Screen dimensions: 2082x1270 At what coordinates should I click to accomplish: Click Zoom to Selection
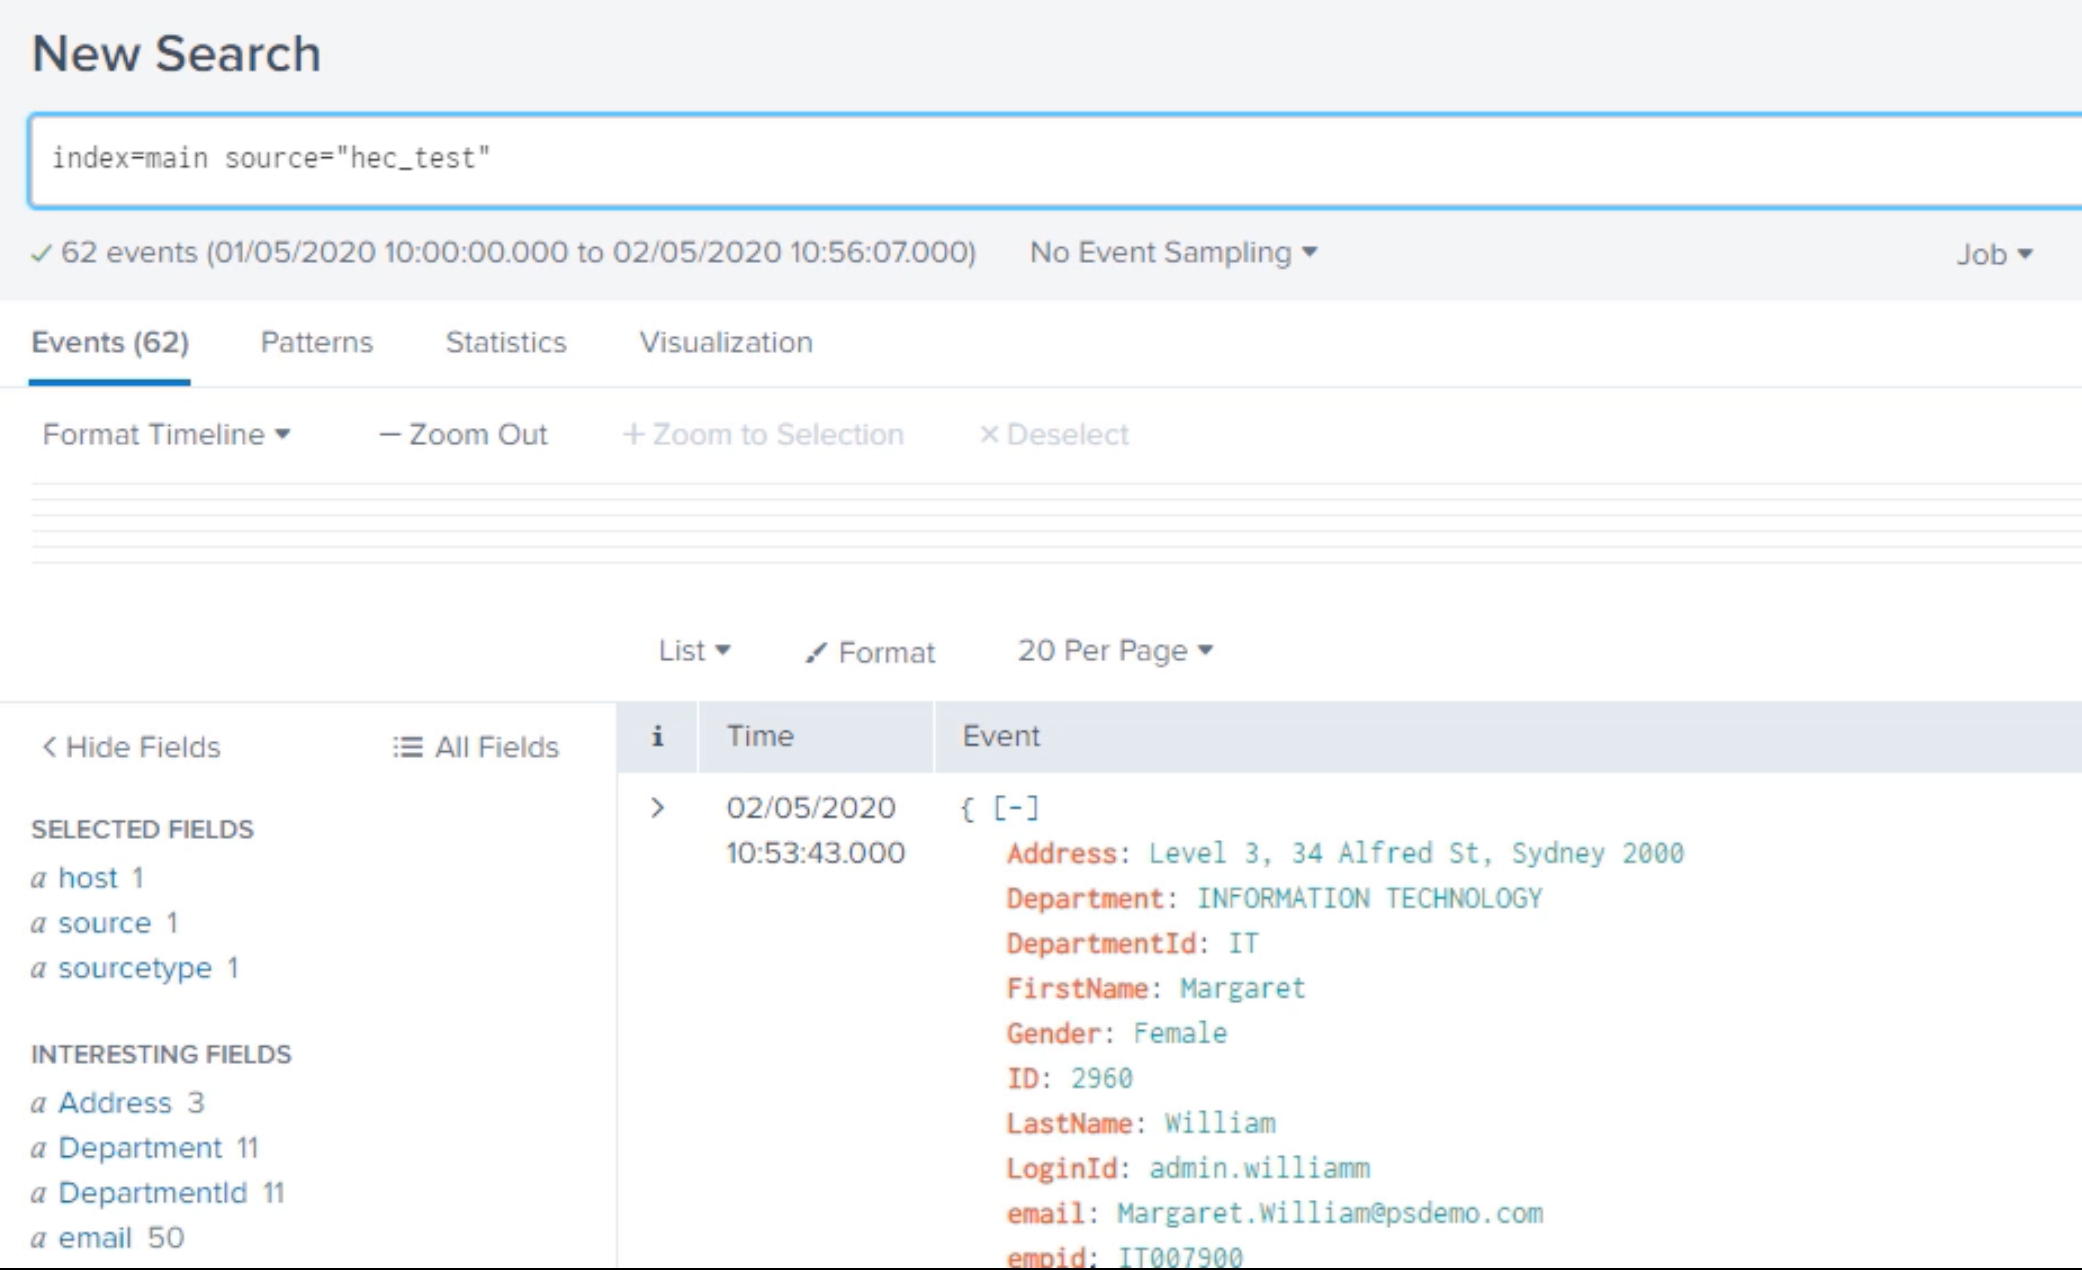pos(763,435)
